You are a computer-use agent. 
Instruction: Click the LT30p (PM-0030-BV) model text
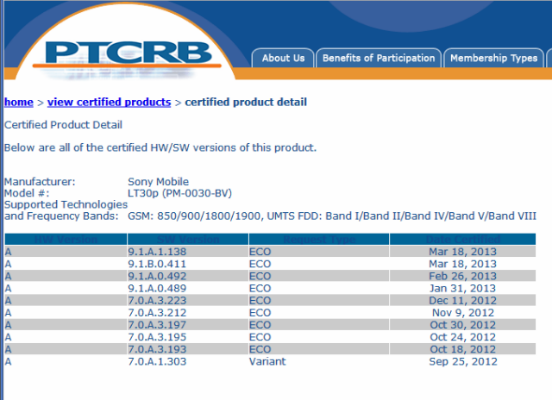click(x=180, y=193)
